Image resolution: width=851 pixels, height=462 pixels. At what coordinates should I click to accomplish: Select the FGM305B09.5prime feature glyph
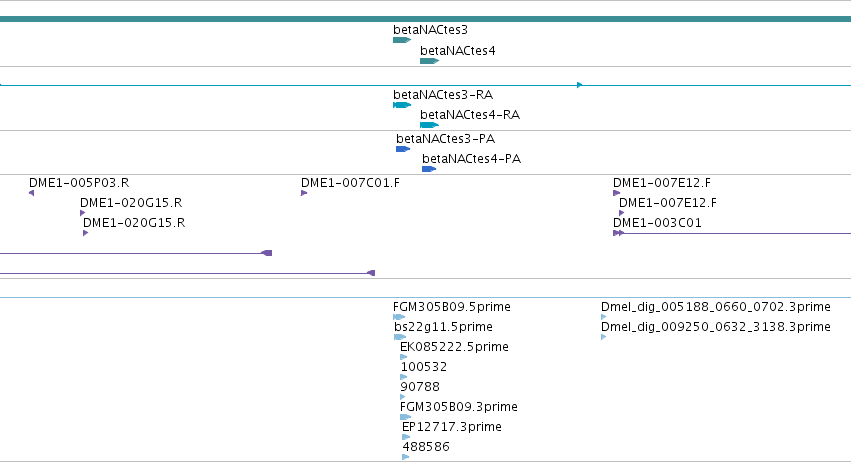click(399, 317)
